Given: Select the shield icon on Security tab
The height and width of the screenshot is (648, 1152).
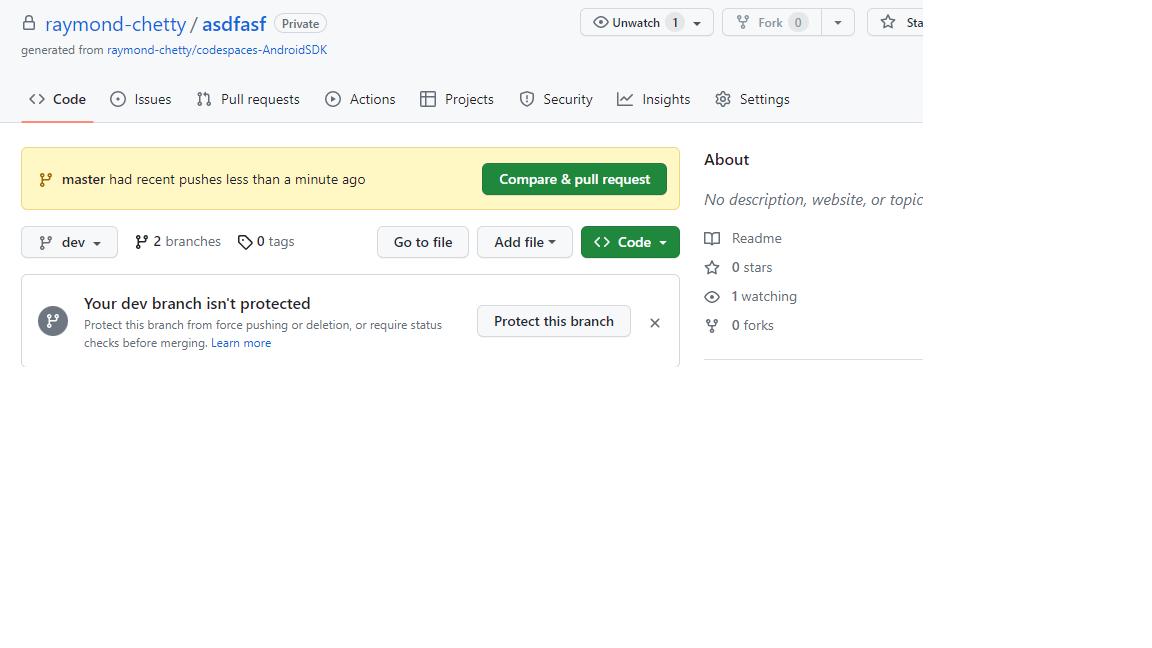Looking at the screenshot, I should 527,98.
